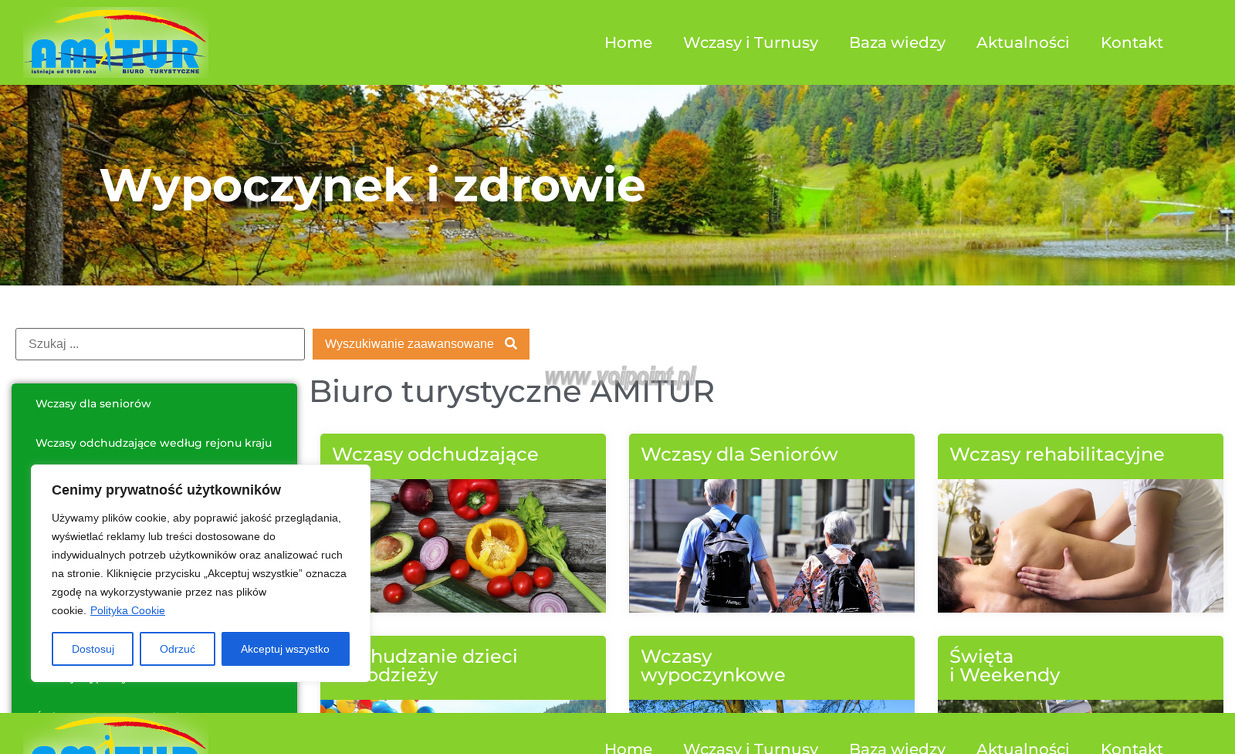Open the card title ending in dzieci i młodzieży
This screenshot has width=1235, height=754.
point(444,666)
